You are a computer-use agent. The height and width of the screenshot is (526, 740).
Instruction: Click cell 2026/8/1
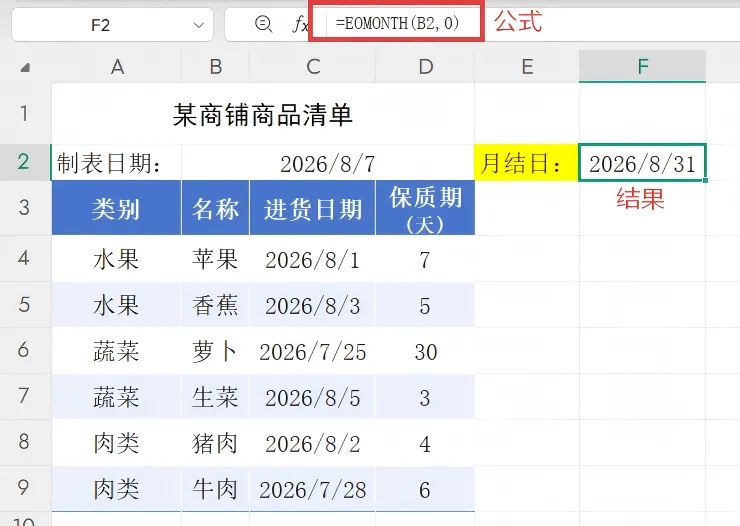[x=312, y=259]
